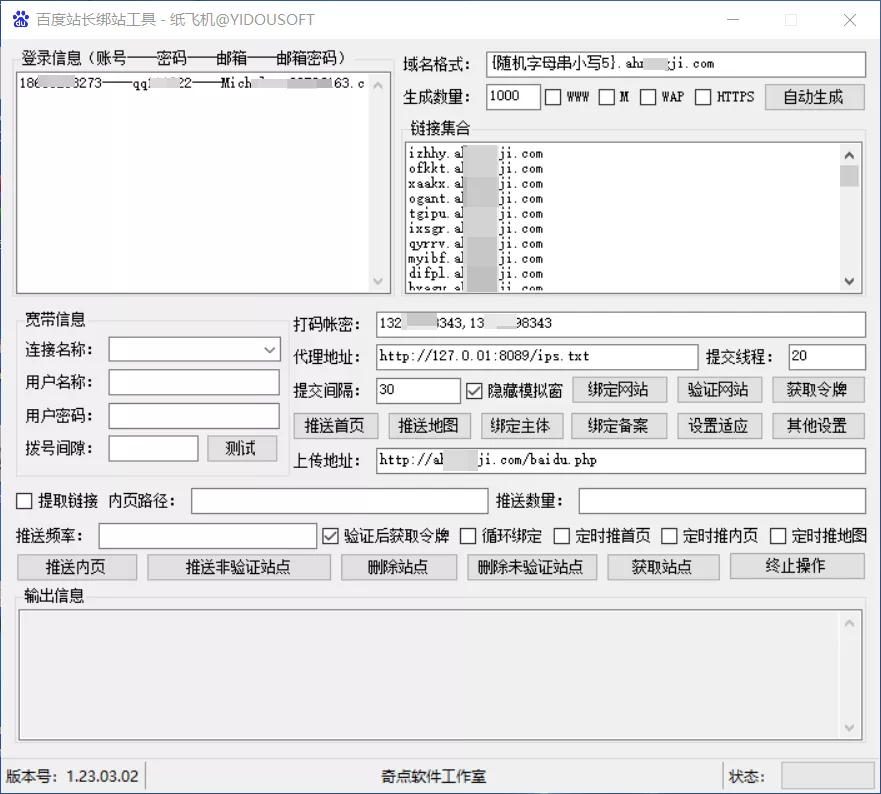Stop with the 终止操作 button

pyautogui.click(x=797, y=566)
